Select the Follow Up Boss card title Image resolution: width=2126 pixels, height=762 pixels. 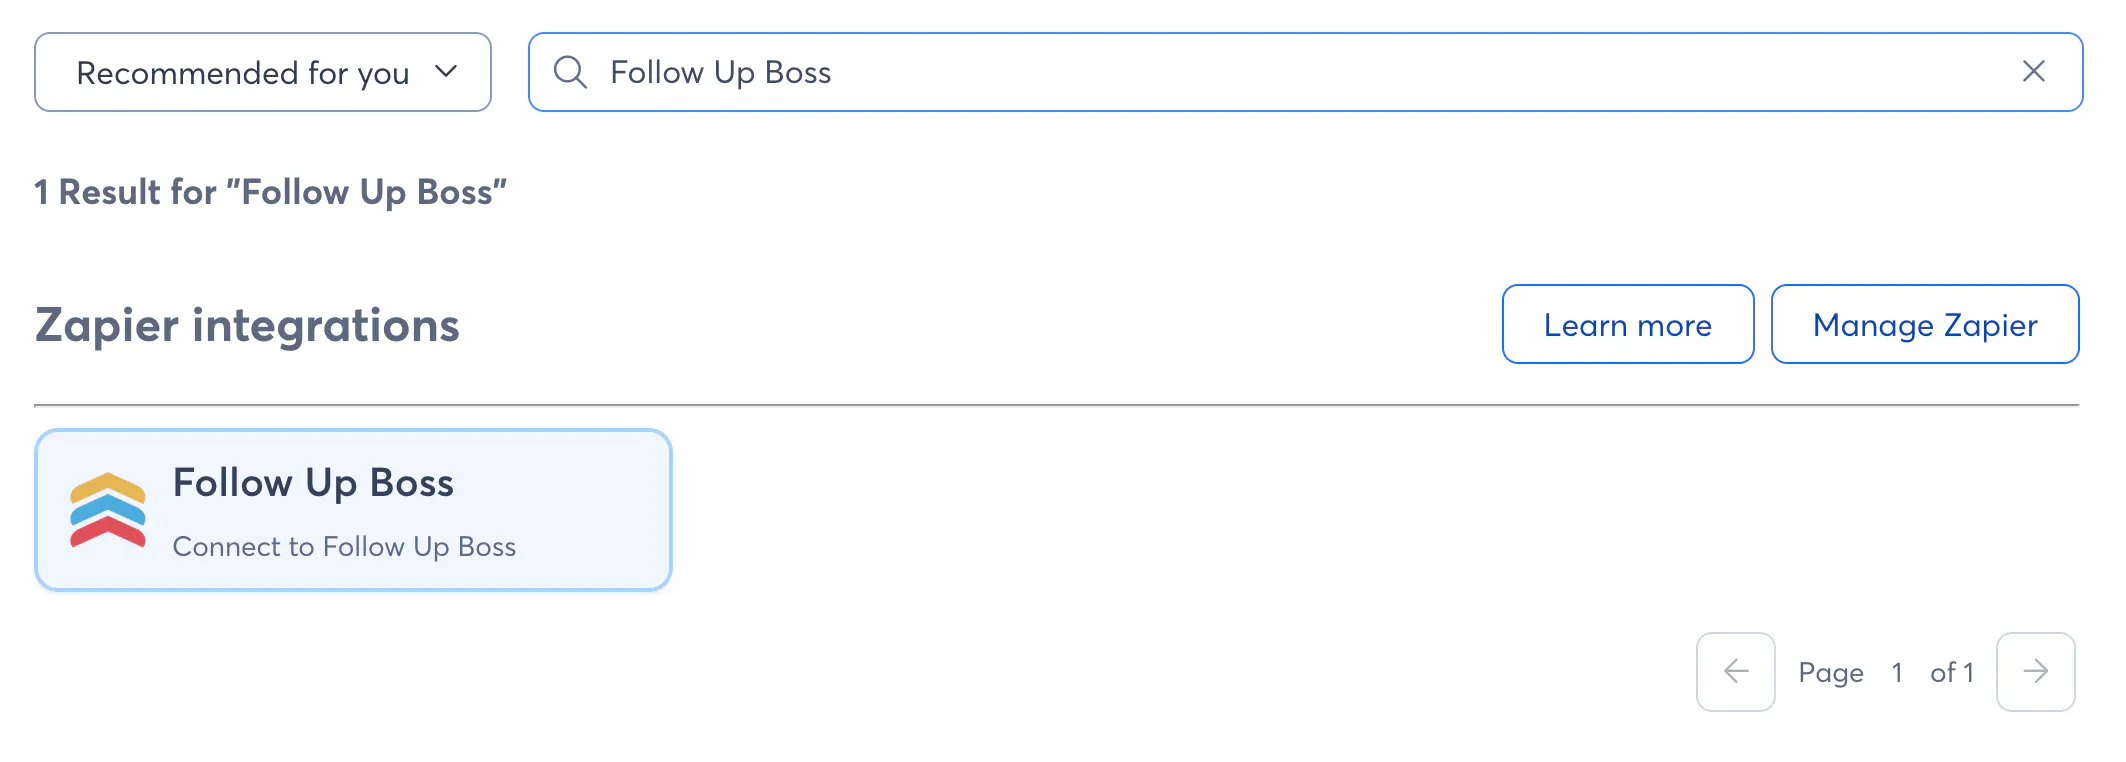[x=313, y=483]
